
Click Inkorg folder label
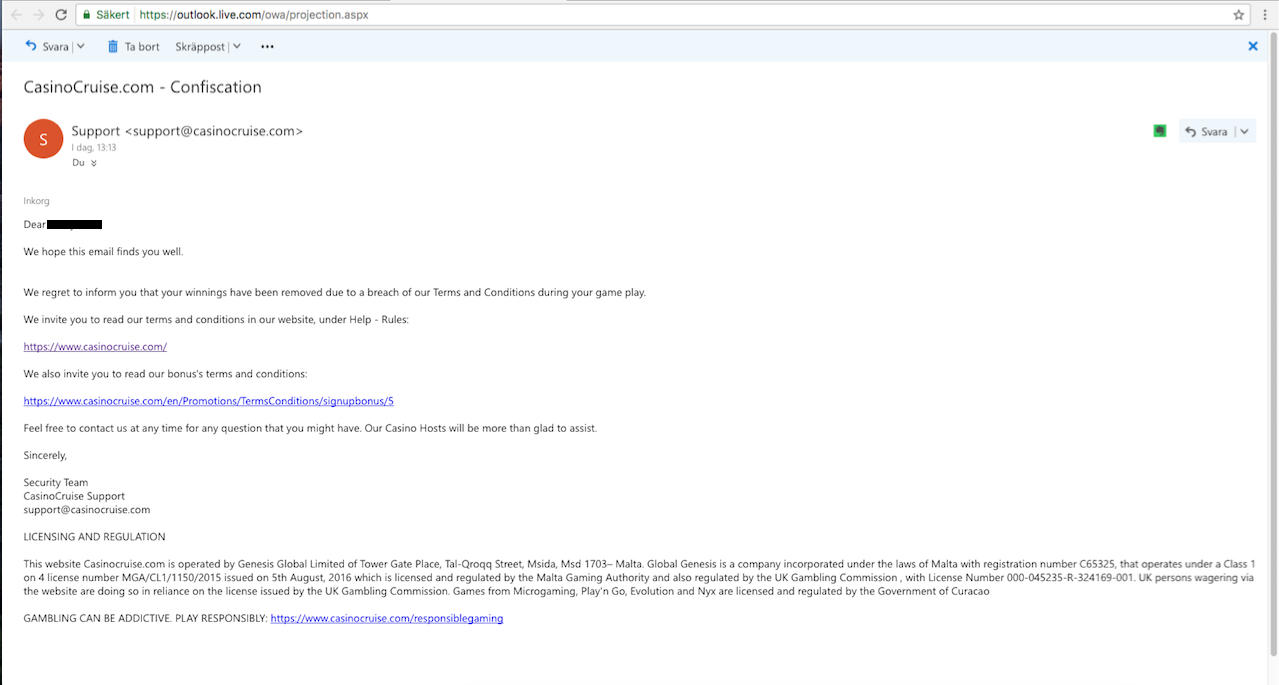37,201
